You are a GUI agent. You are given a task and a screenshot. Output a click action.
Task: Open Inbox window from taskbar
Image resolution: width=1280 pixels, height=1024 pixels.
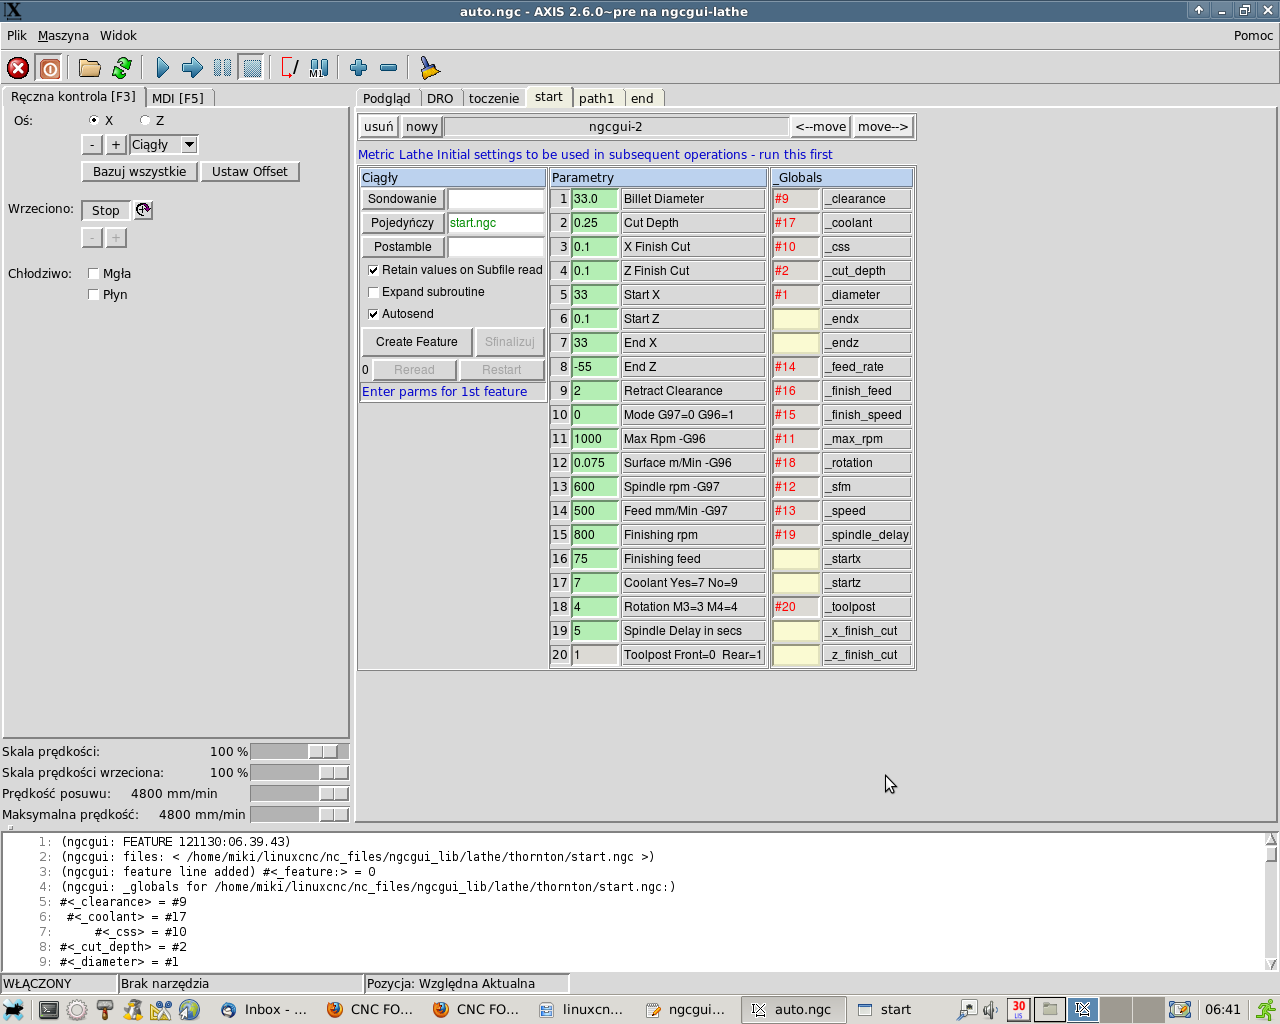point(265,1009)
